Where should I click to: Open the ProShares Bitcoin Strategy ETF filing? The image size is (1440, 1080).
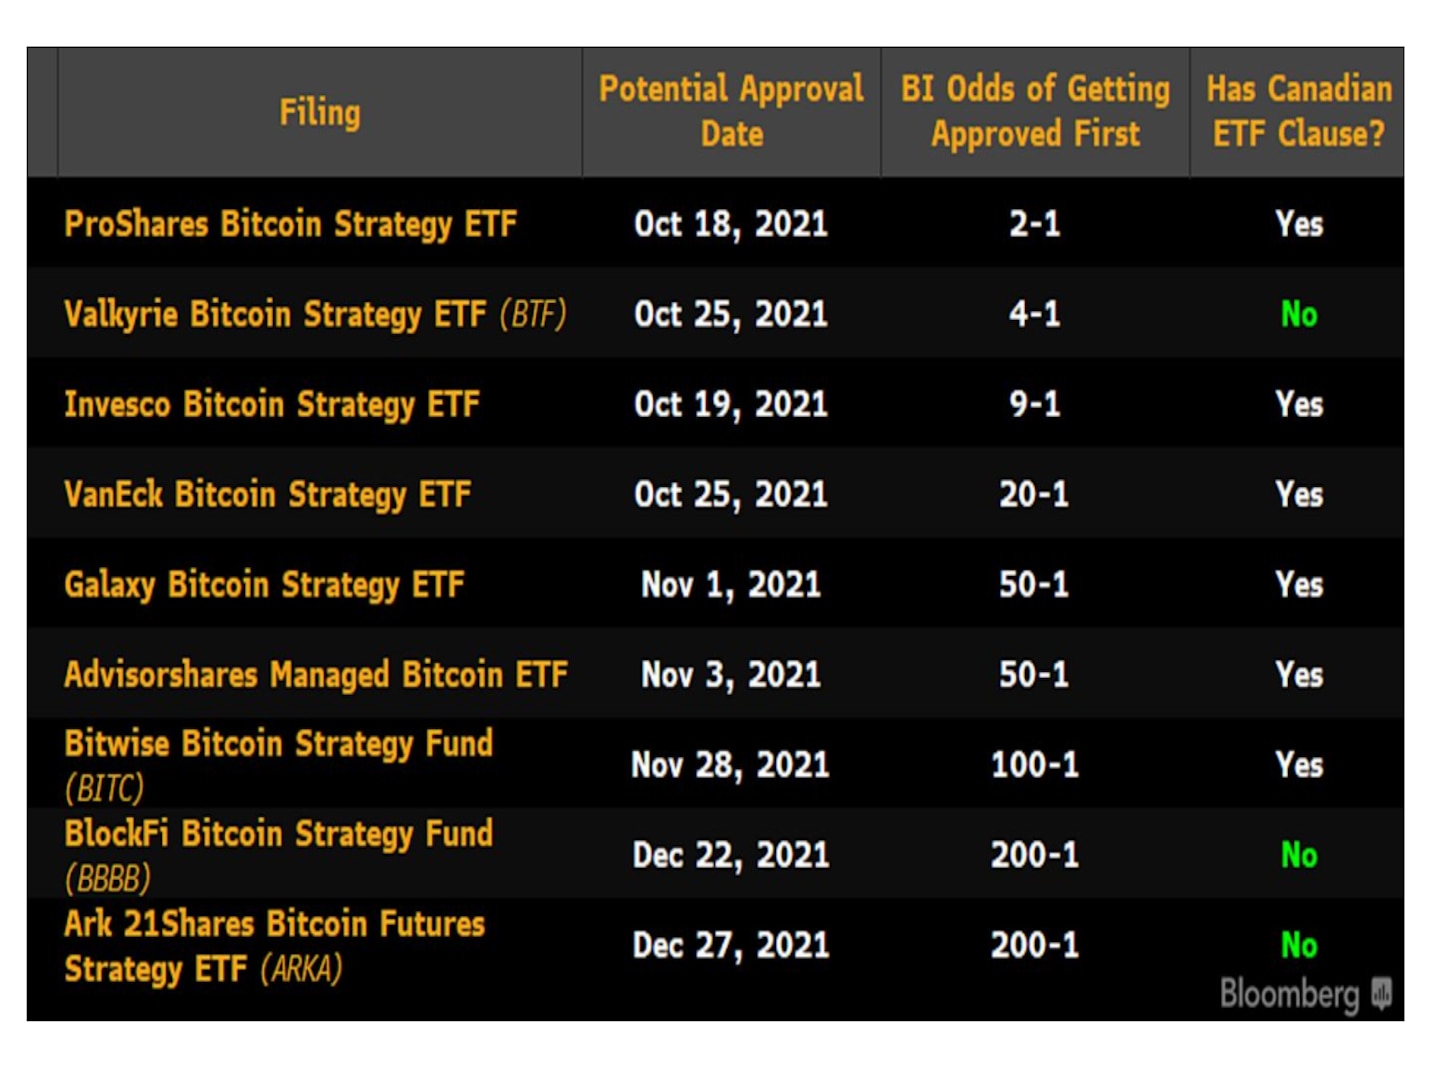pos(290,224)
